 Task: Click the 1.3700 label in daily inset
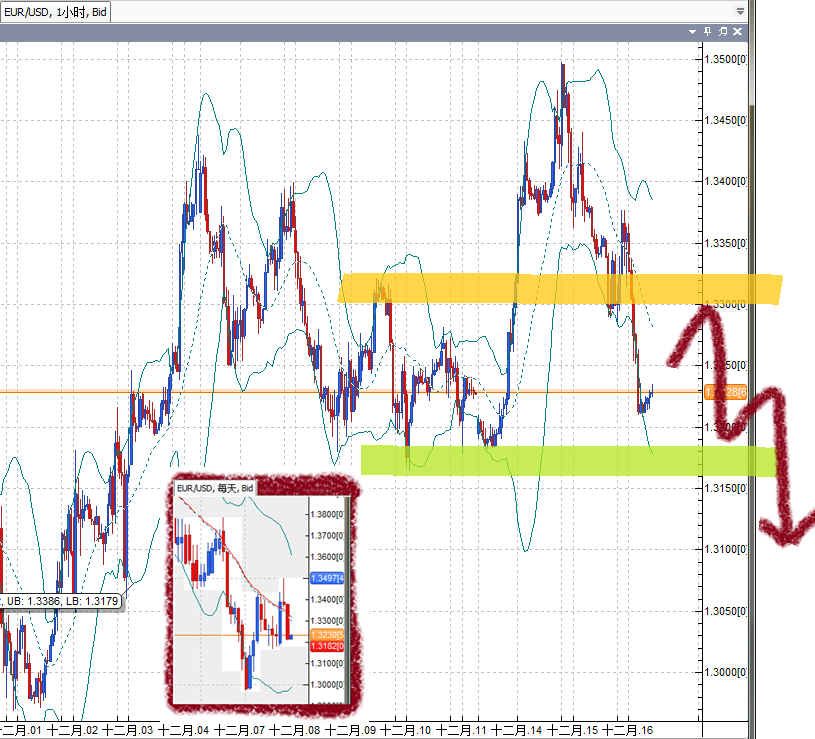point(327,536)
